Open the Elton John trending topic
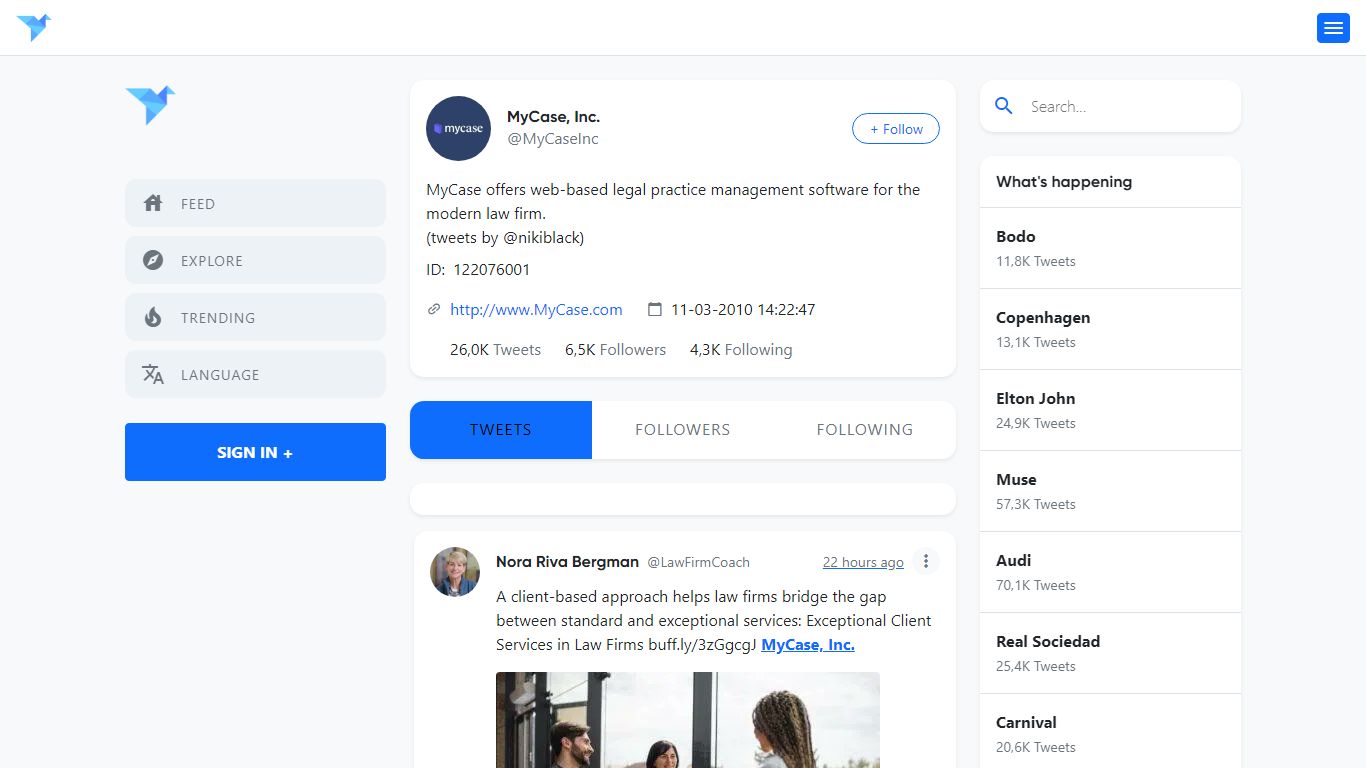This screenshot has width=1366, height=768. tap(1110, 410)
